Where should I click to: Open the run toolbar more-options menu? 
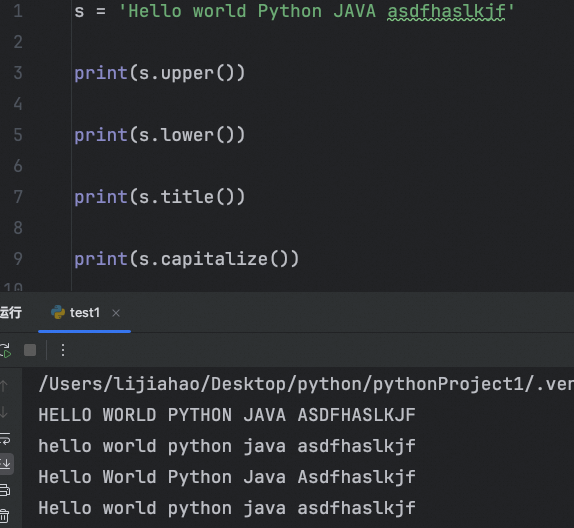(x=63, y=350)
